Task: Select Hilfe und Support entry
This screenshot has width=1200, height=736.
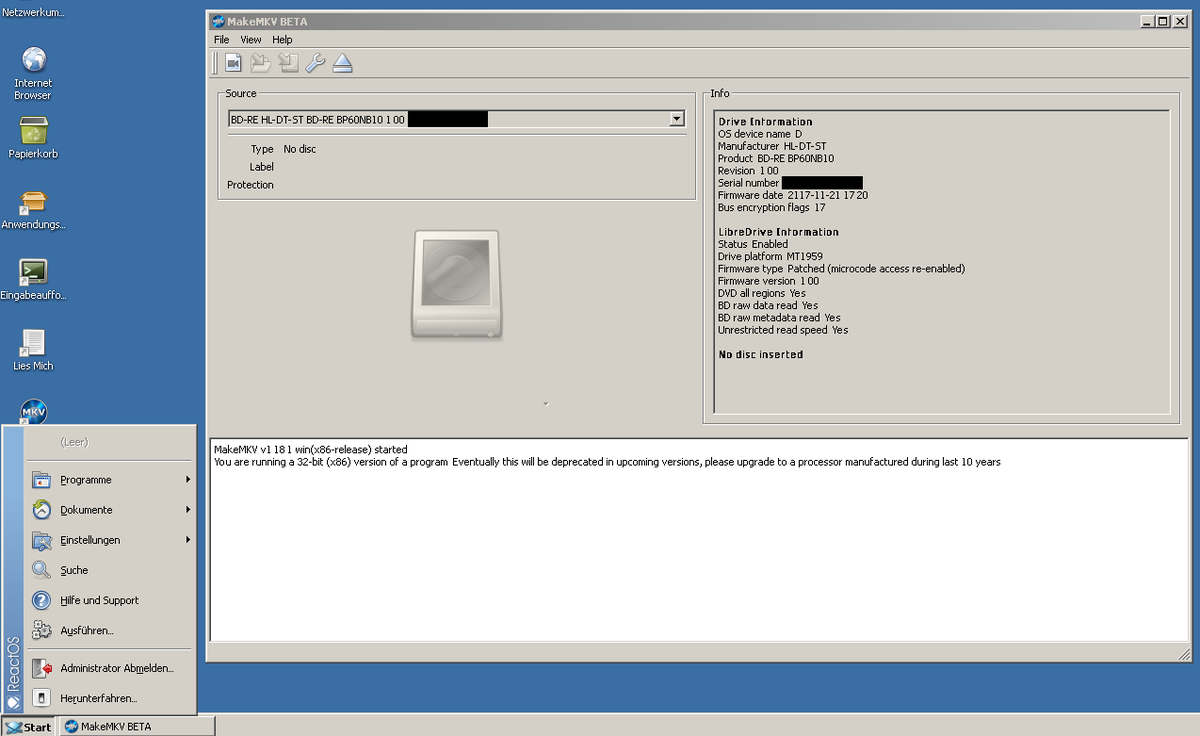Action: tap(110, 600)
